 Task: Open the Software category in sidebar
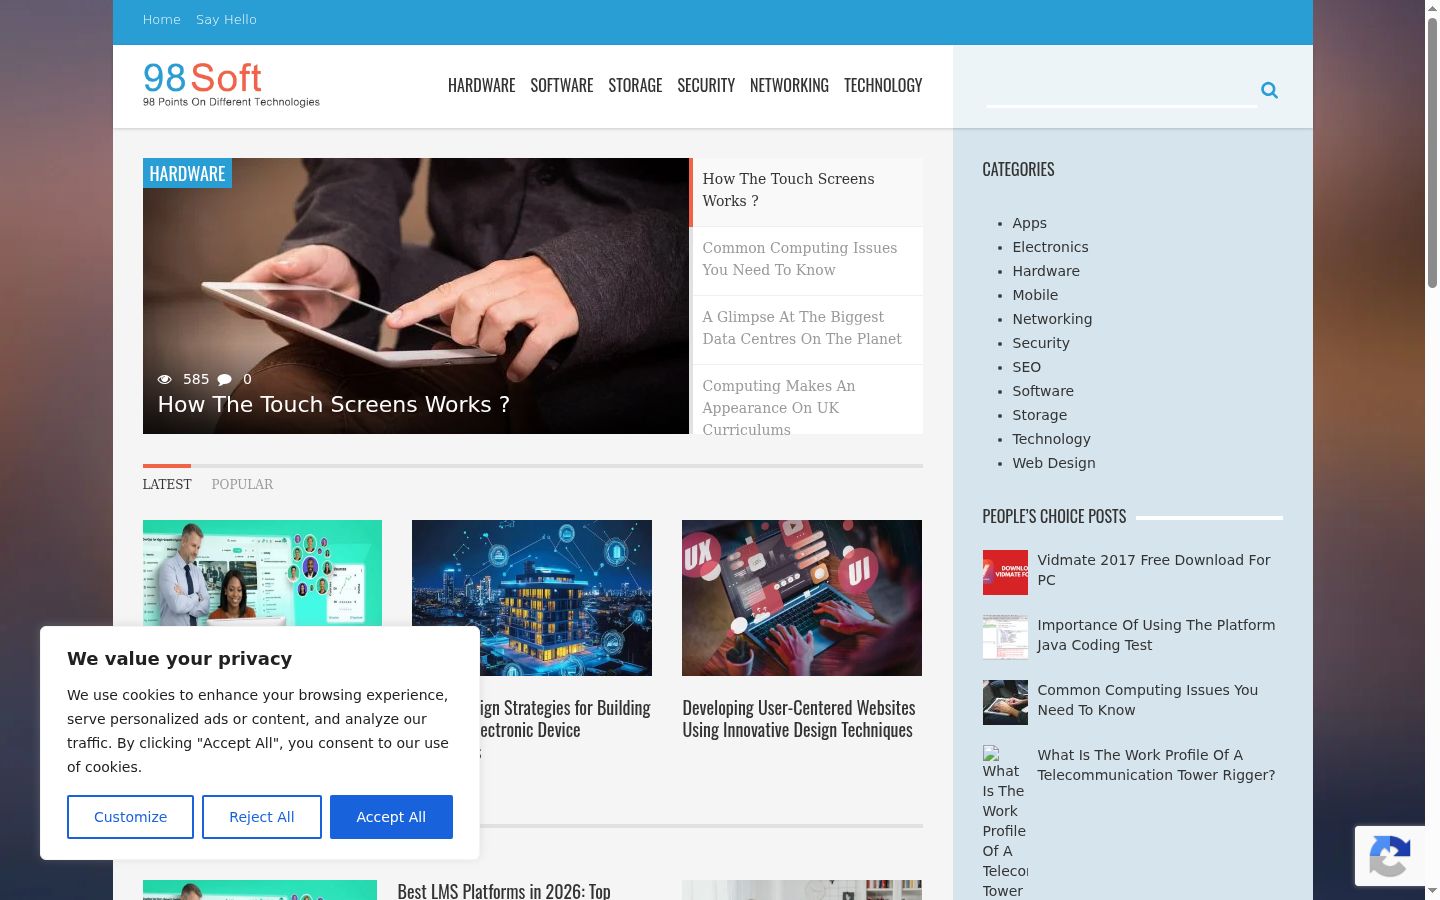[1043, 391]
